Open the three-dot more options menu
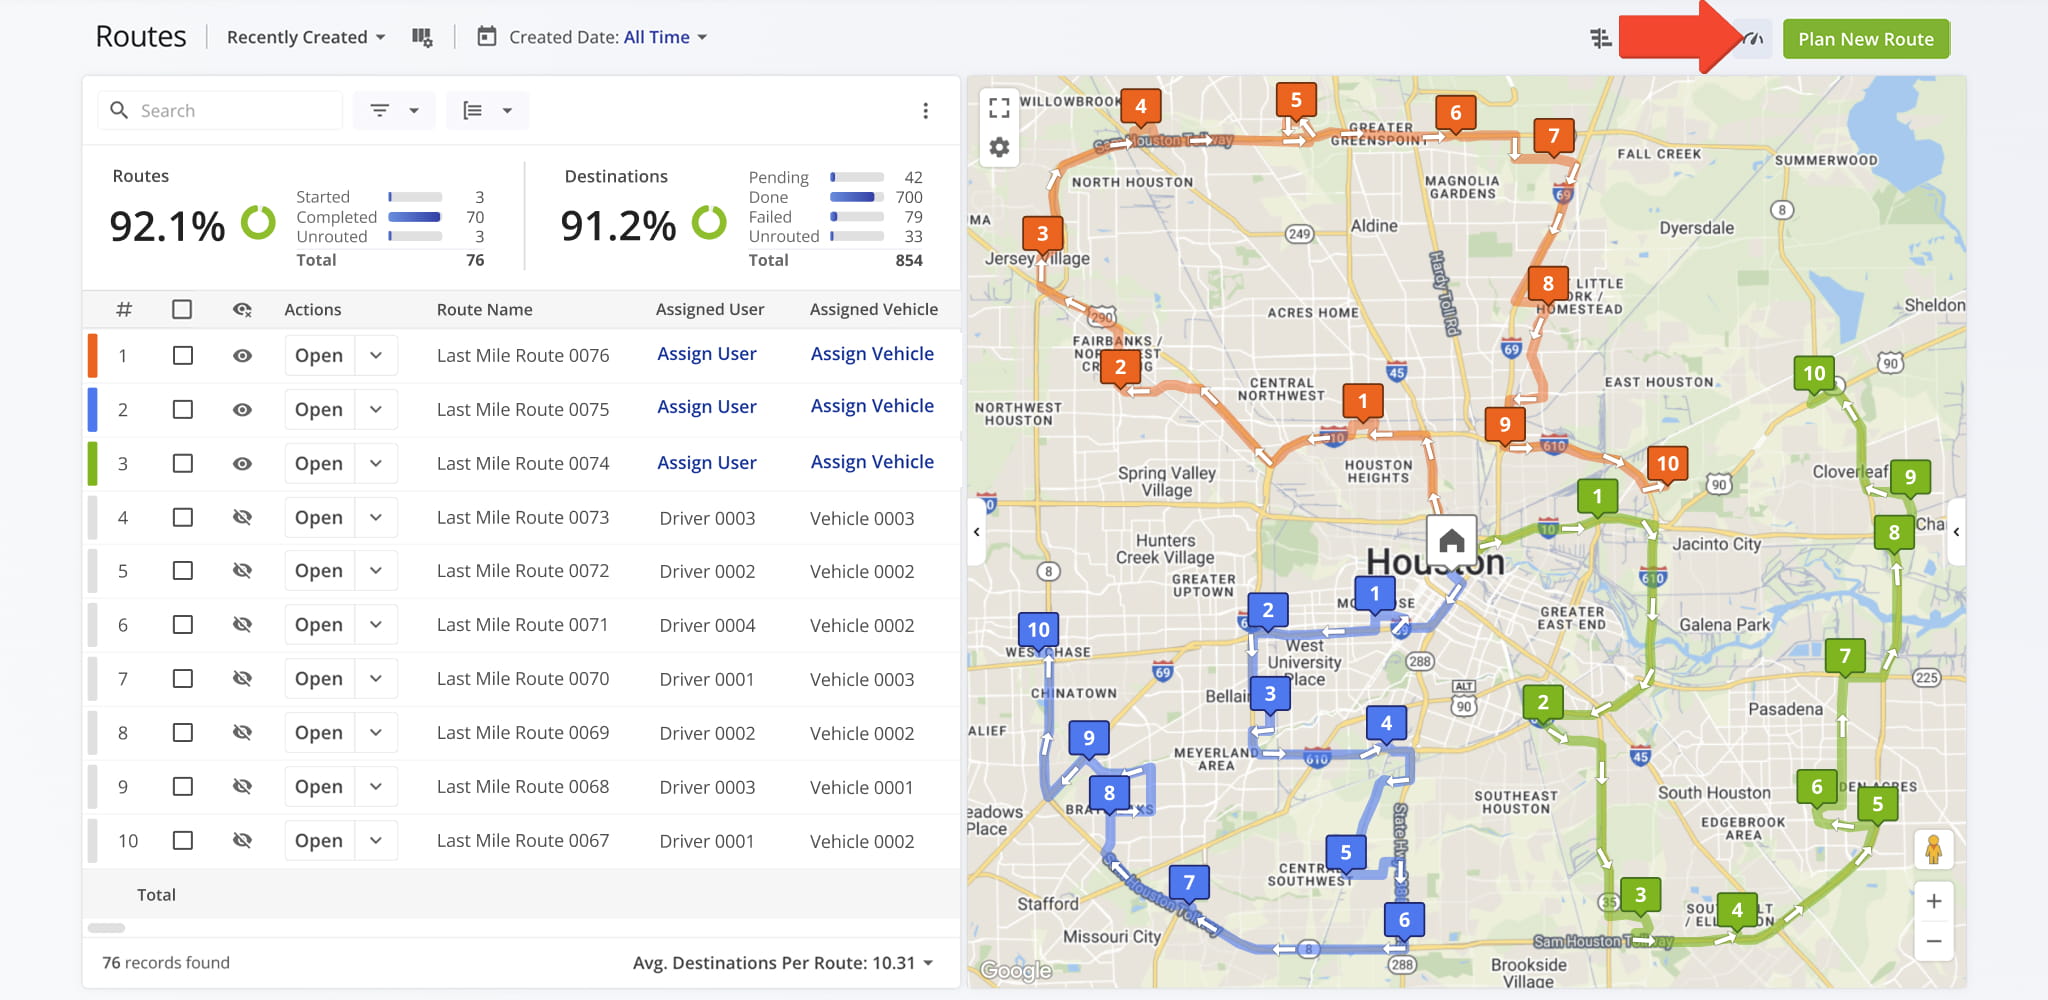 coord(925,111)
